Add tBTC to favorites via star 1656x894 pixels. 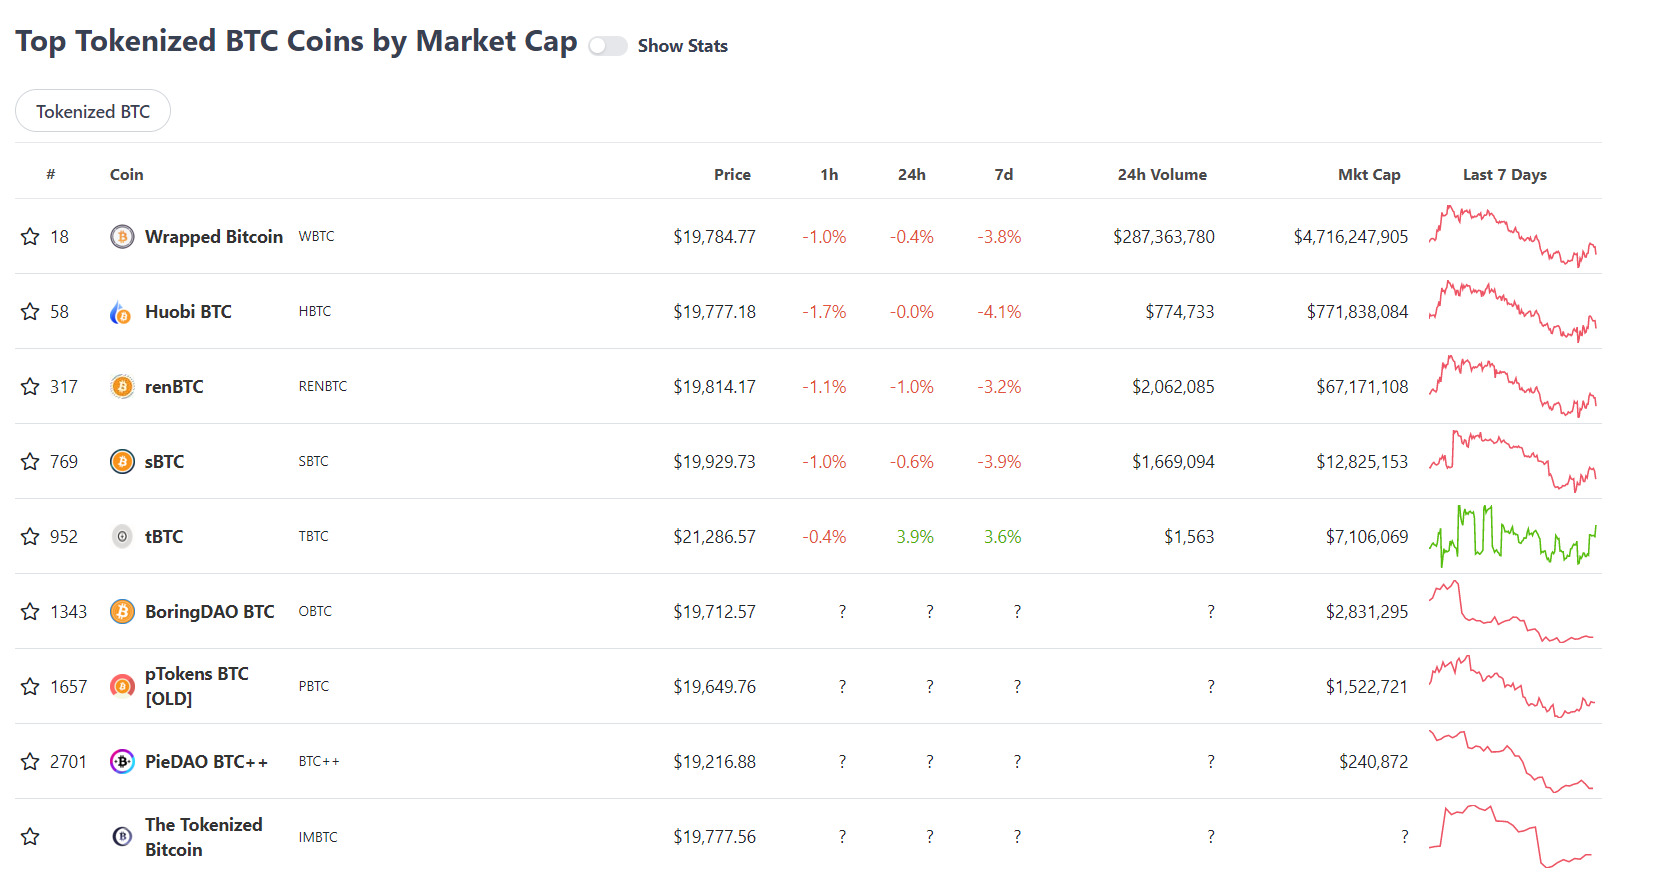tap(30, 536)
